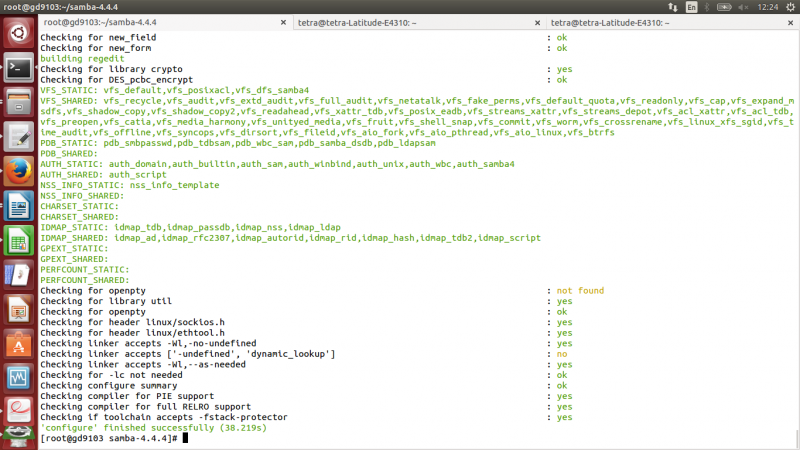Open the En keyboard layout indicator
Image resolution: width=800 pixels, height=450 pixels.
[x=691, y=7]
